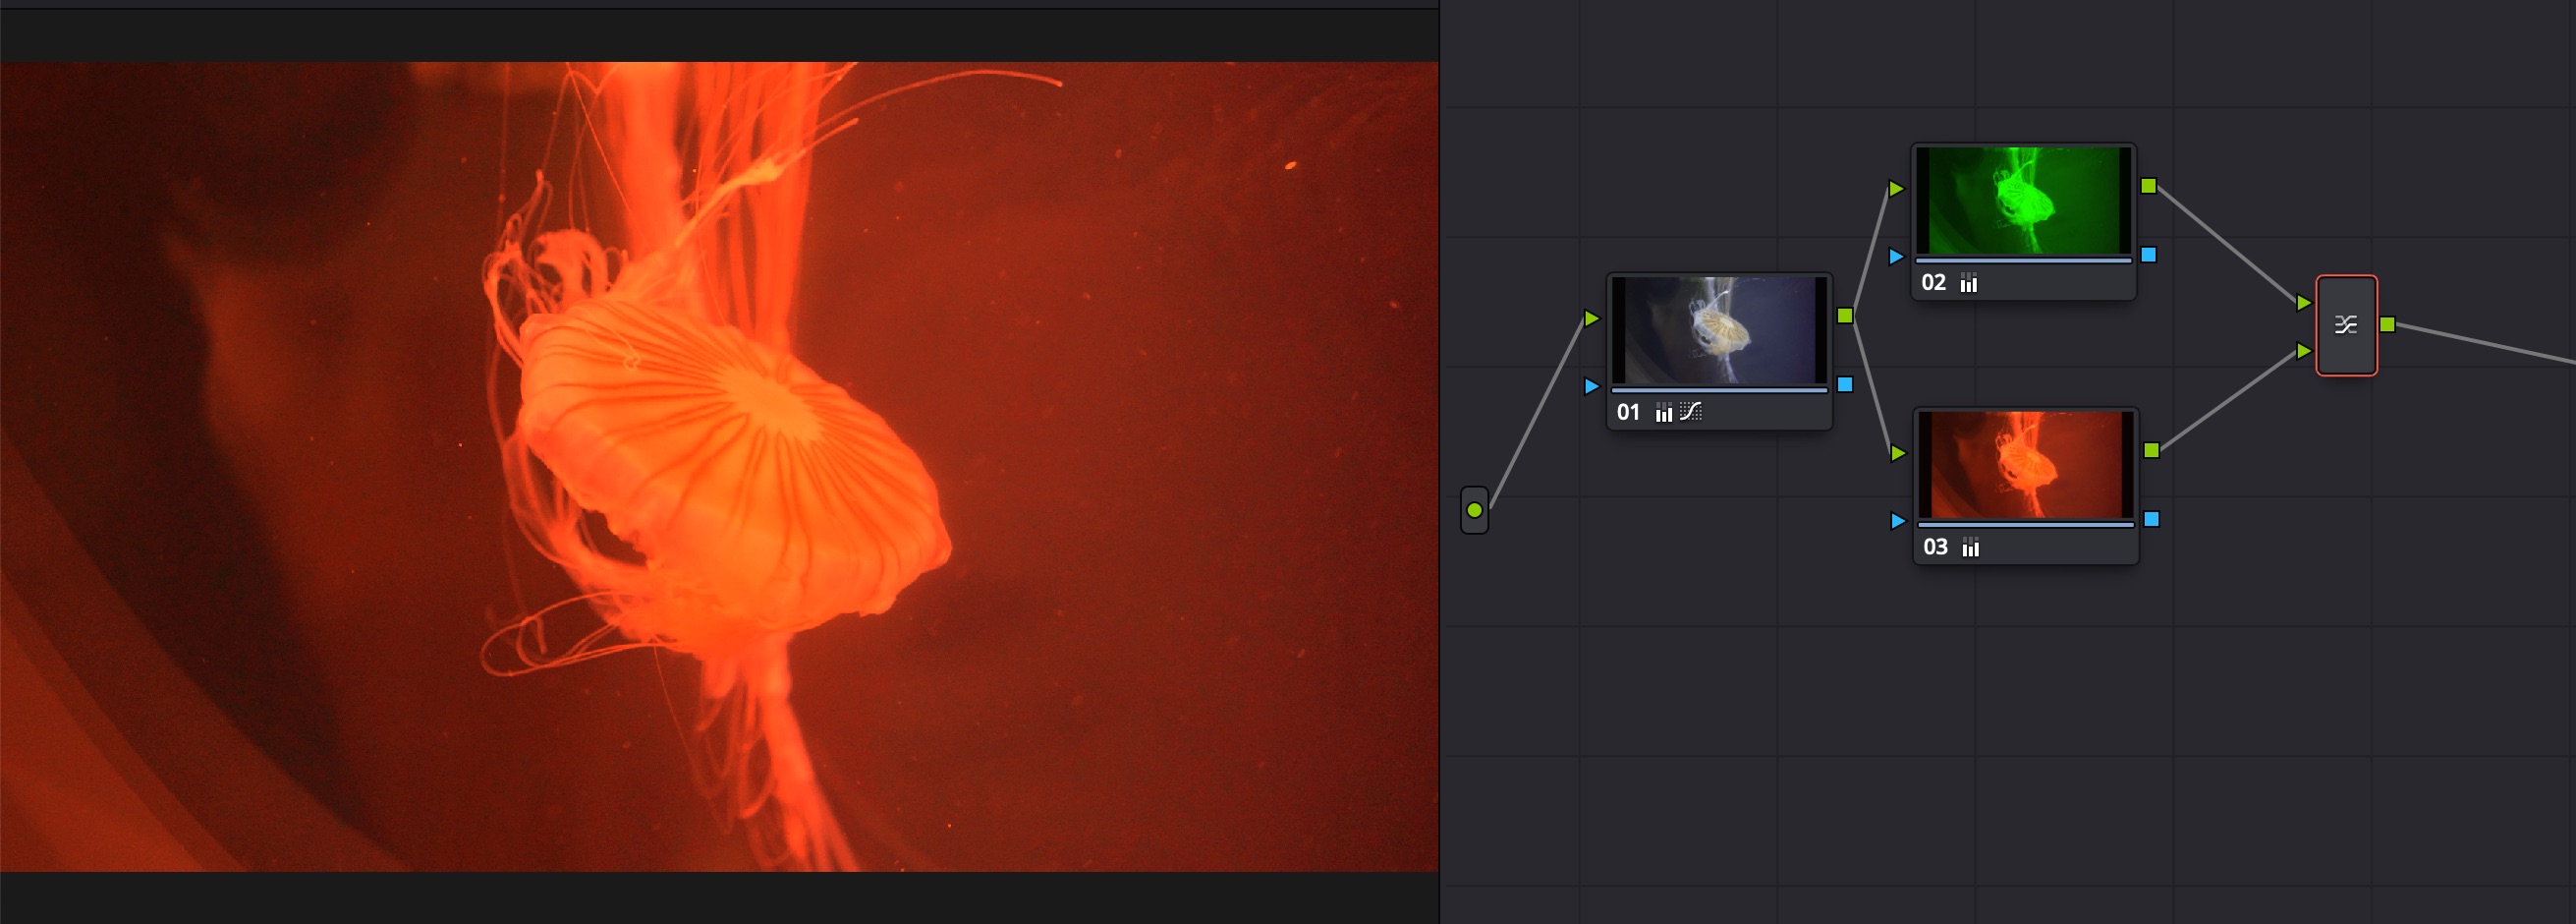Select the node 01 thumbnail
This screenshot has height=924, width=2576.
point(1719,331)
